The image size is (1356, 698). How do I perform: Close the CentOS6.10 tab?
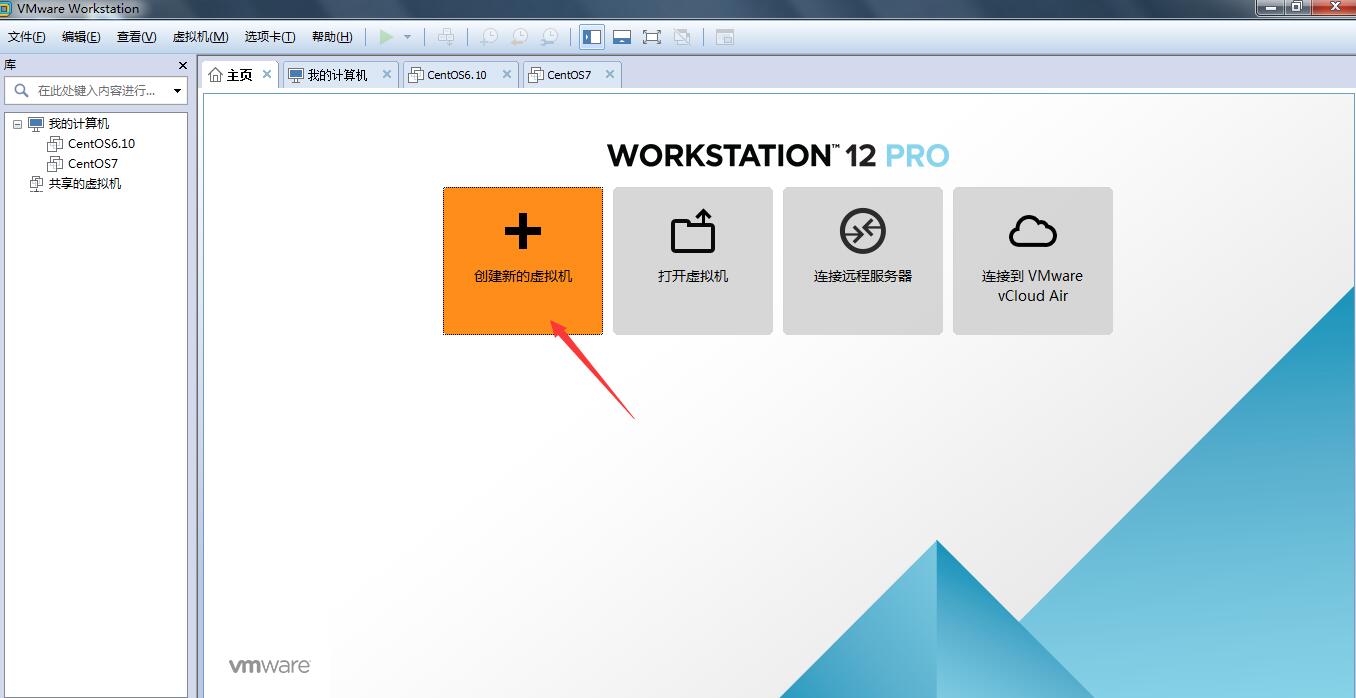click(507, 74)
